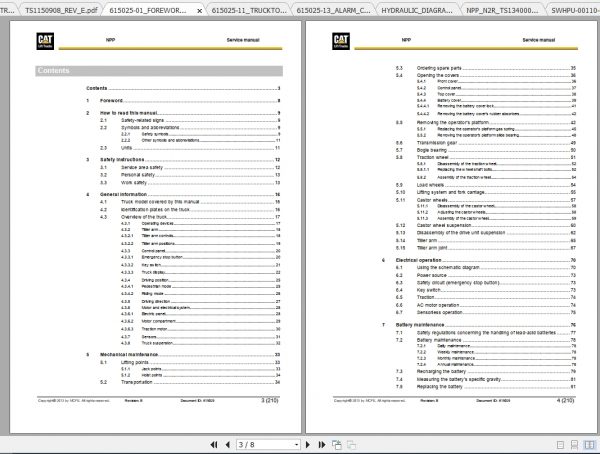Open entry 4 General information
600x454 pixels.
[x=184, y=194]
